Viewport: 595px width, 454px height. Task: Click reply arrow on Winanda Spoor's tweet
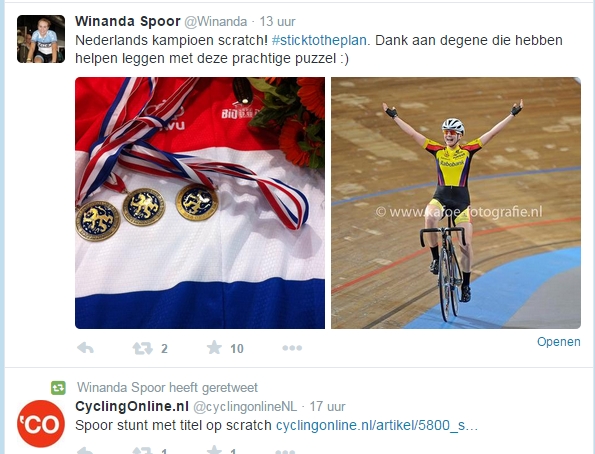[x=85, y=348]
